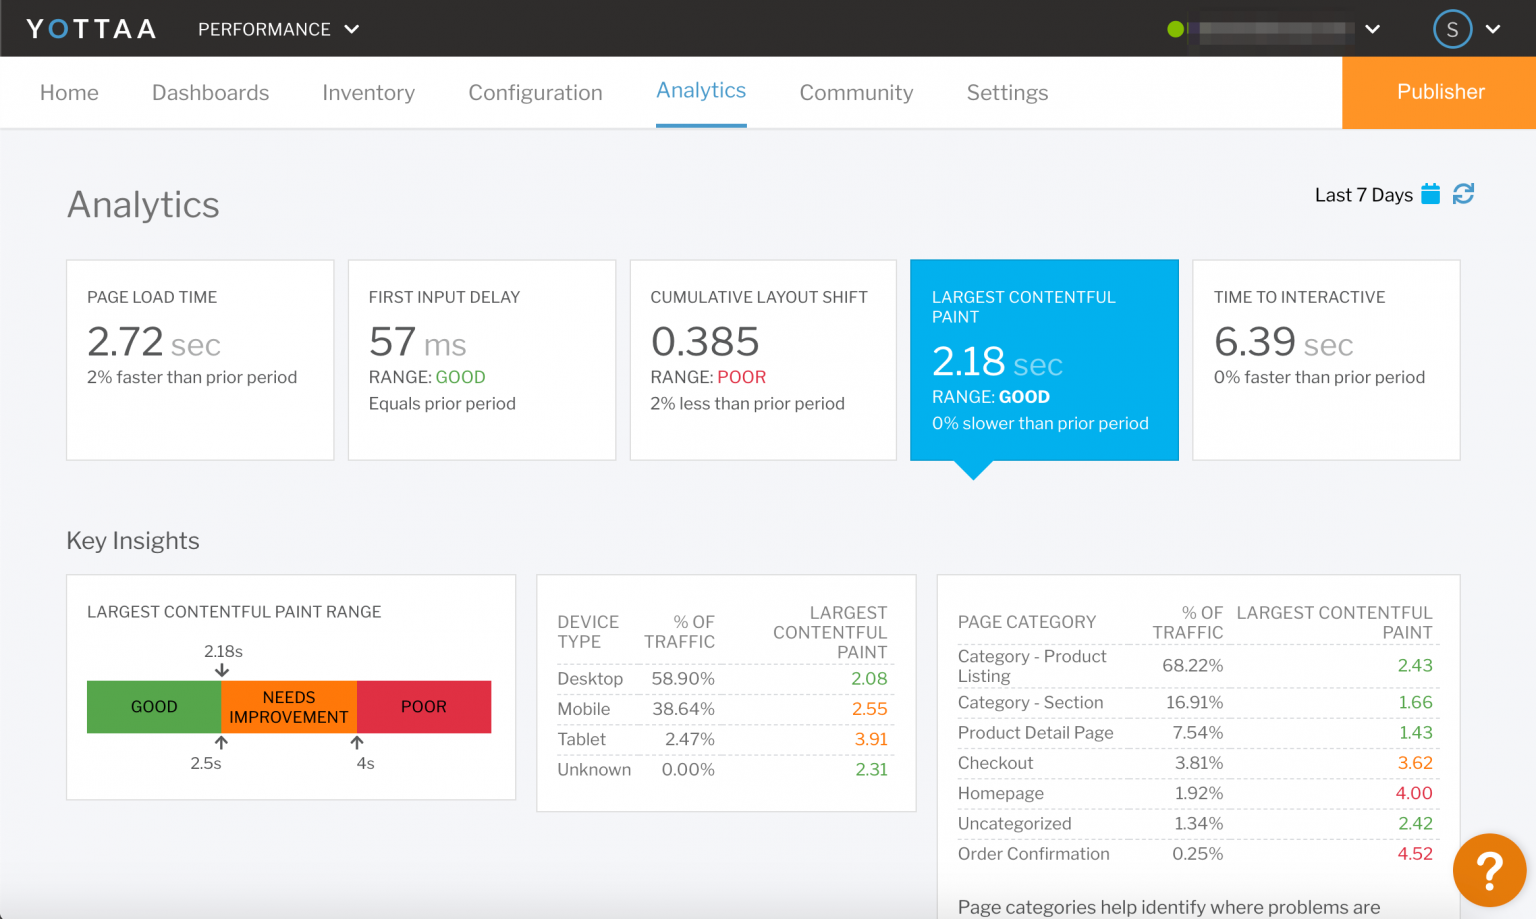This screenshot has height=919, width=1536.
Task: Select the Cumulative Layout Shift card
Action: pos(763,360)
